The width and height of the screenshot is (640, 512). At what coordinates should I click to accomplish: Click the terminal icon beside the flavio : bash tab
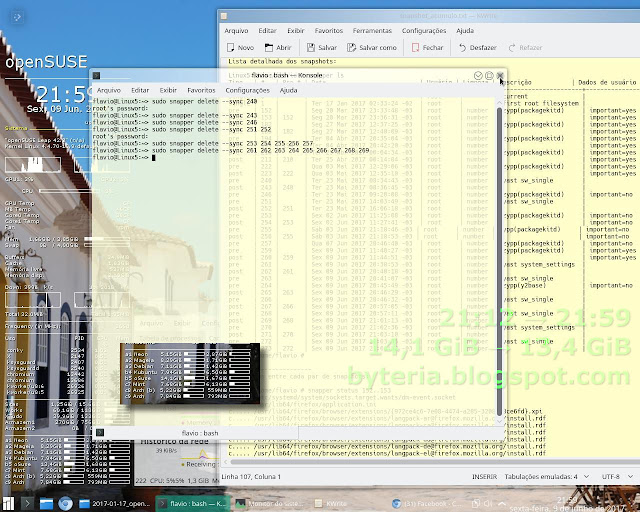click(100, 433)
